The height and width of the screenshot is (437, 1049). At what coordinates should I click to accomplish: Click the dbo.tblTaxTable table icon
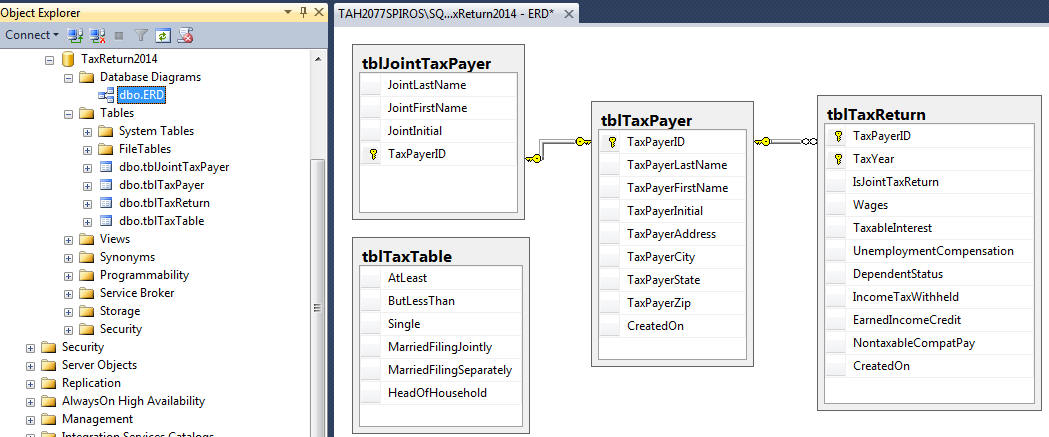pos(106,221)
